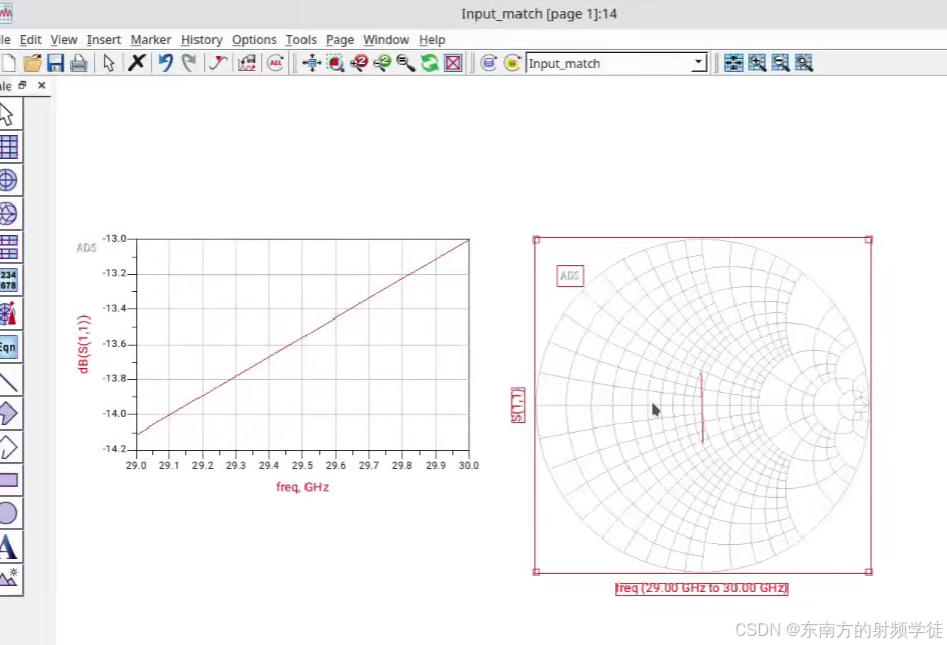This screenshot has width=947, height=645.
Task: Open the Help menu
Action: (432, 40)
